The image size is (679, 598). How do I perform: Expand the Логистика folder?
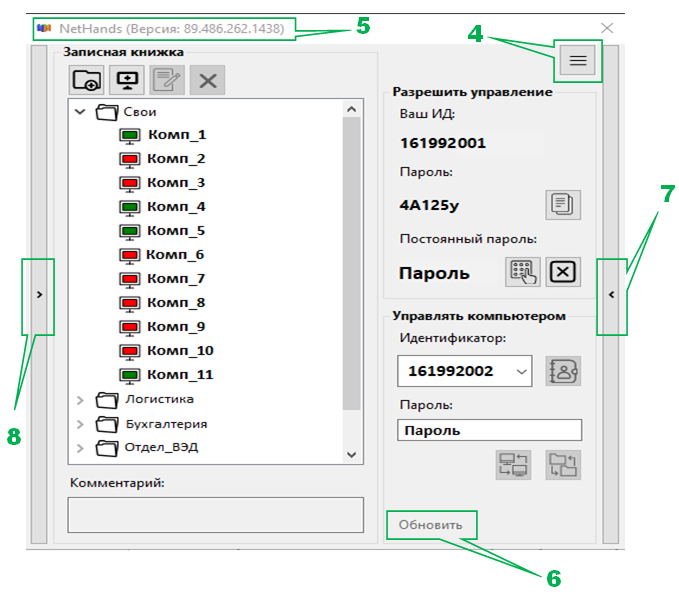click(x=81, y=400)
